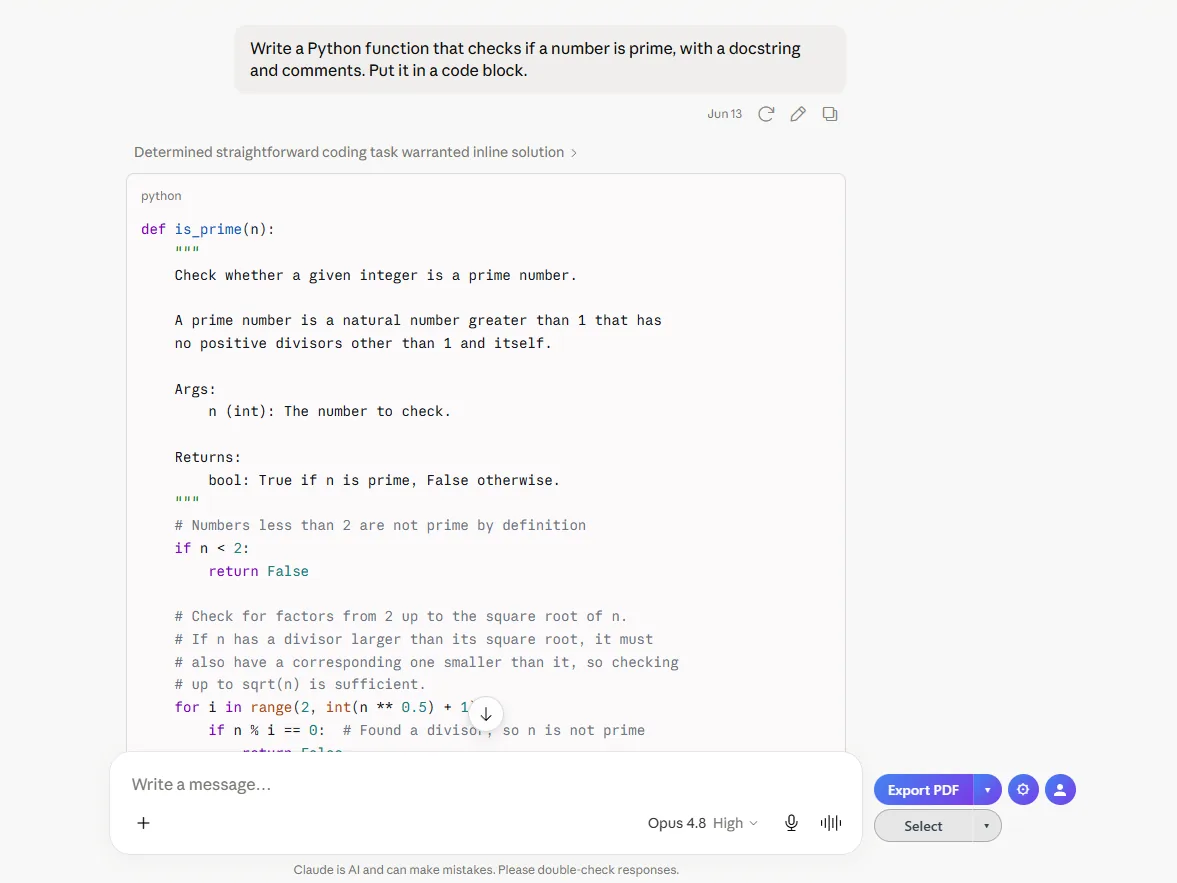Copy the user message with copy icon
This screenshot has width=1177, height=883.
click(829, 114)
